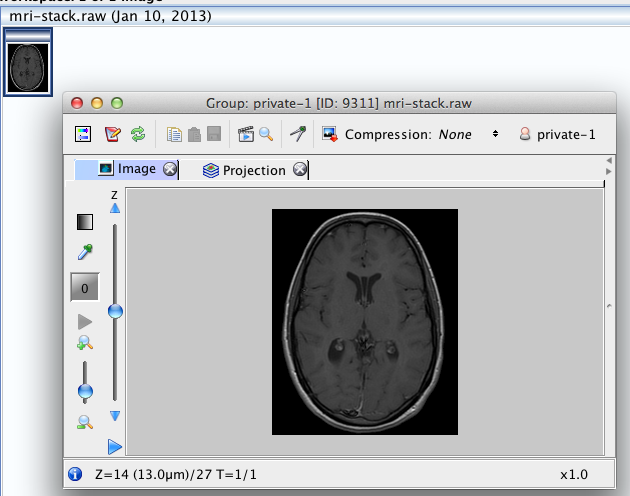Expand the right side panel arrow
The height and width of the screenshot is (496, 630).
tap(609, 306)
